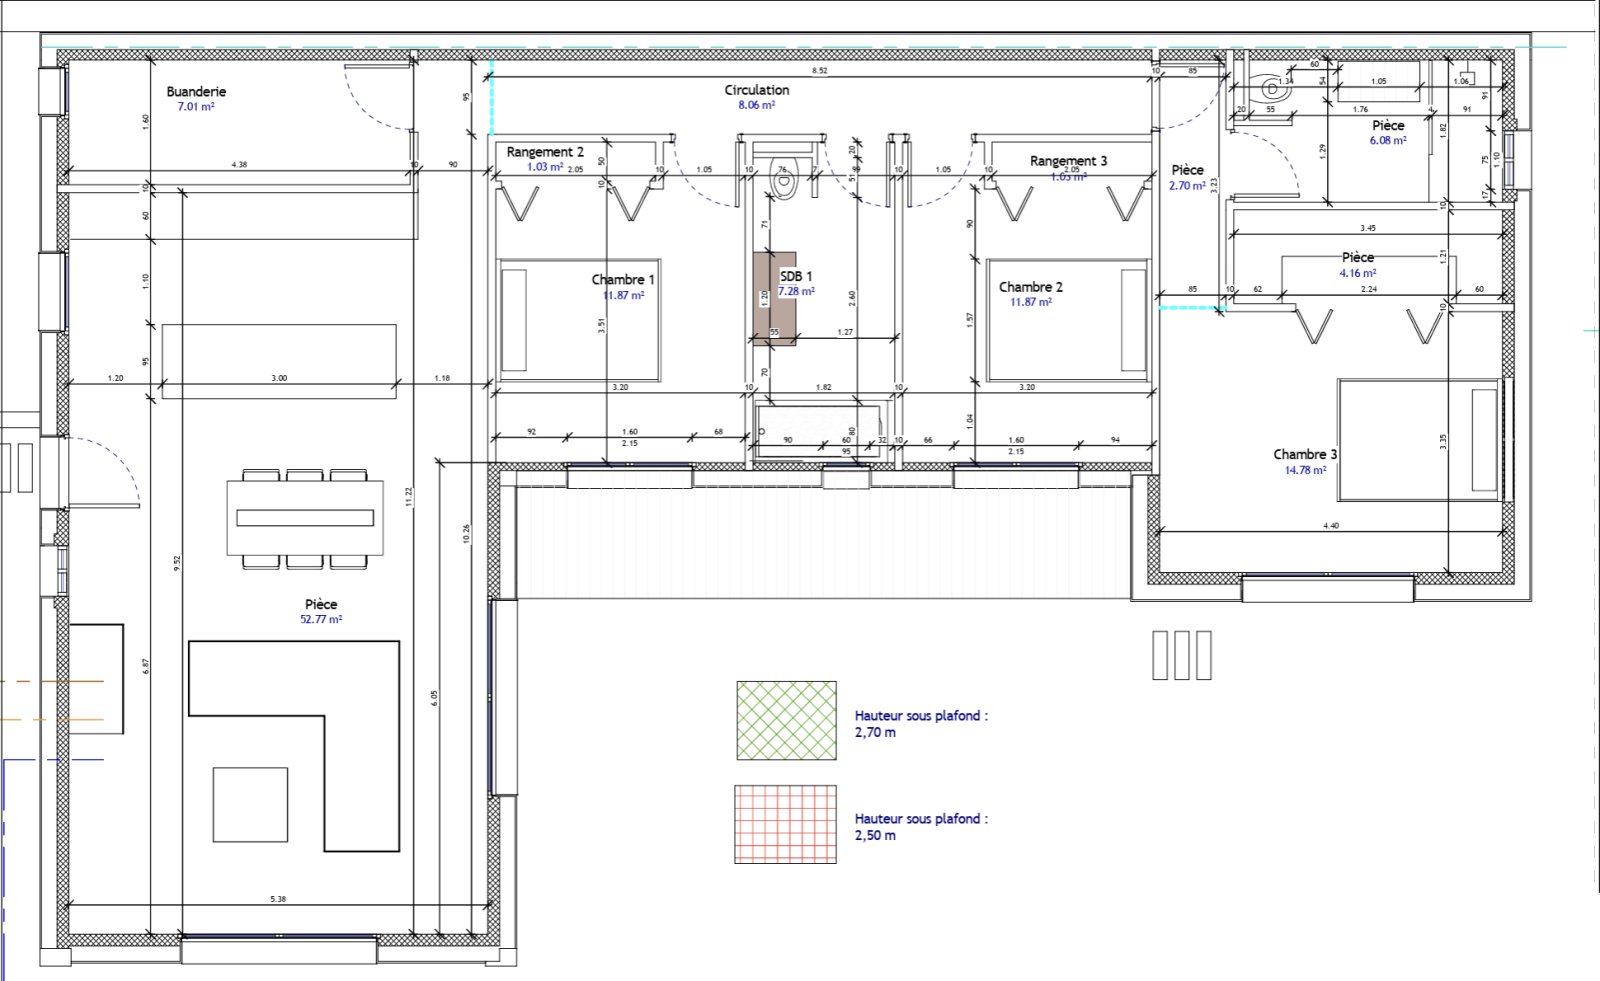Click the large bed in Chambre 3
Viewport: 1600px width, 981px height.
[1420, 440]
